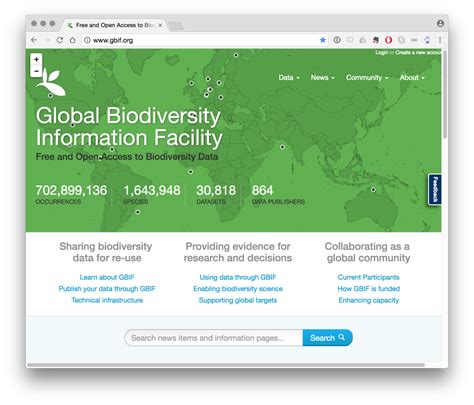Image resolution: width=474 pixels, height=405 pixels.
Task: Click the blue bookmark star
Action: click(x=323, y=40)
